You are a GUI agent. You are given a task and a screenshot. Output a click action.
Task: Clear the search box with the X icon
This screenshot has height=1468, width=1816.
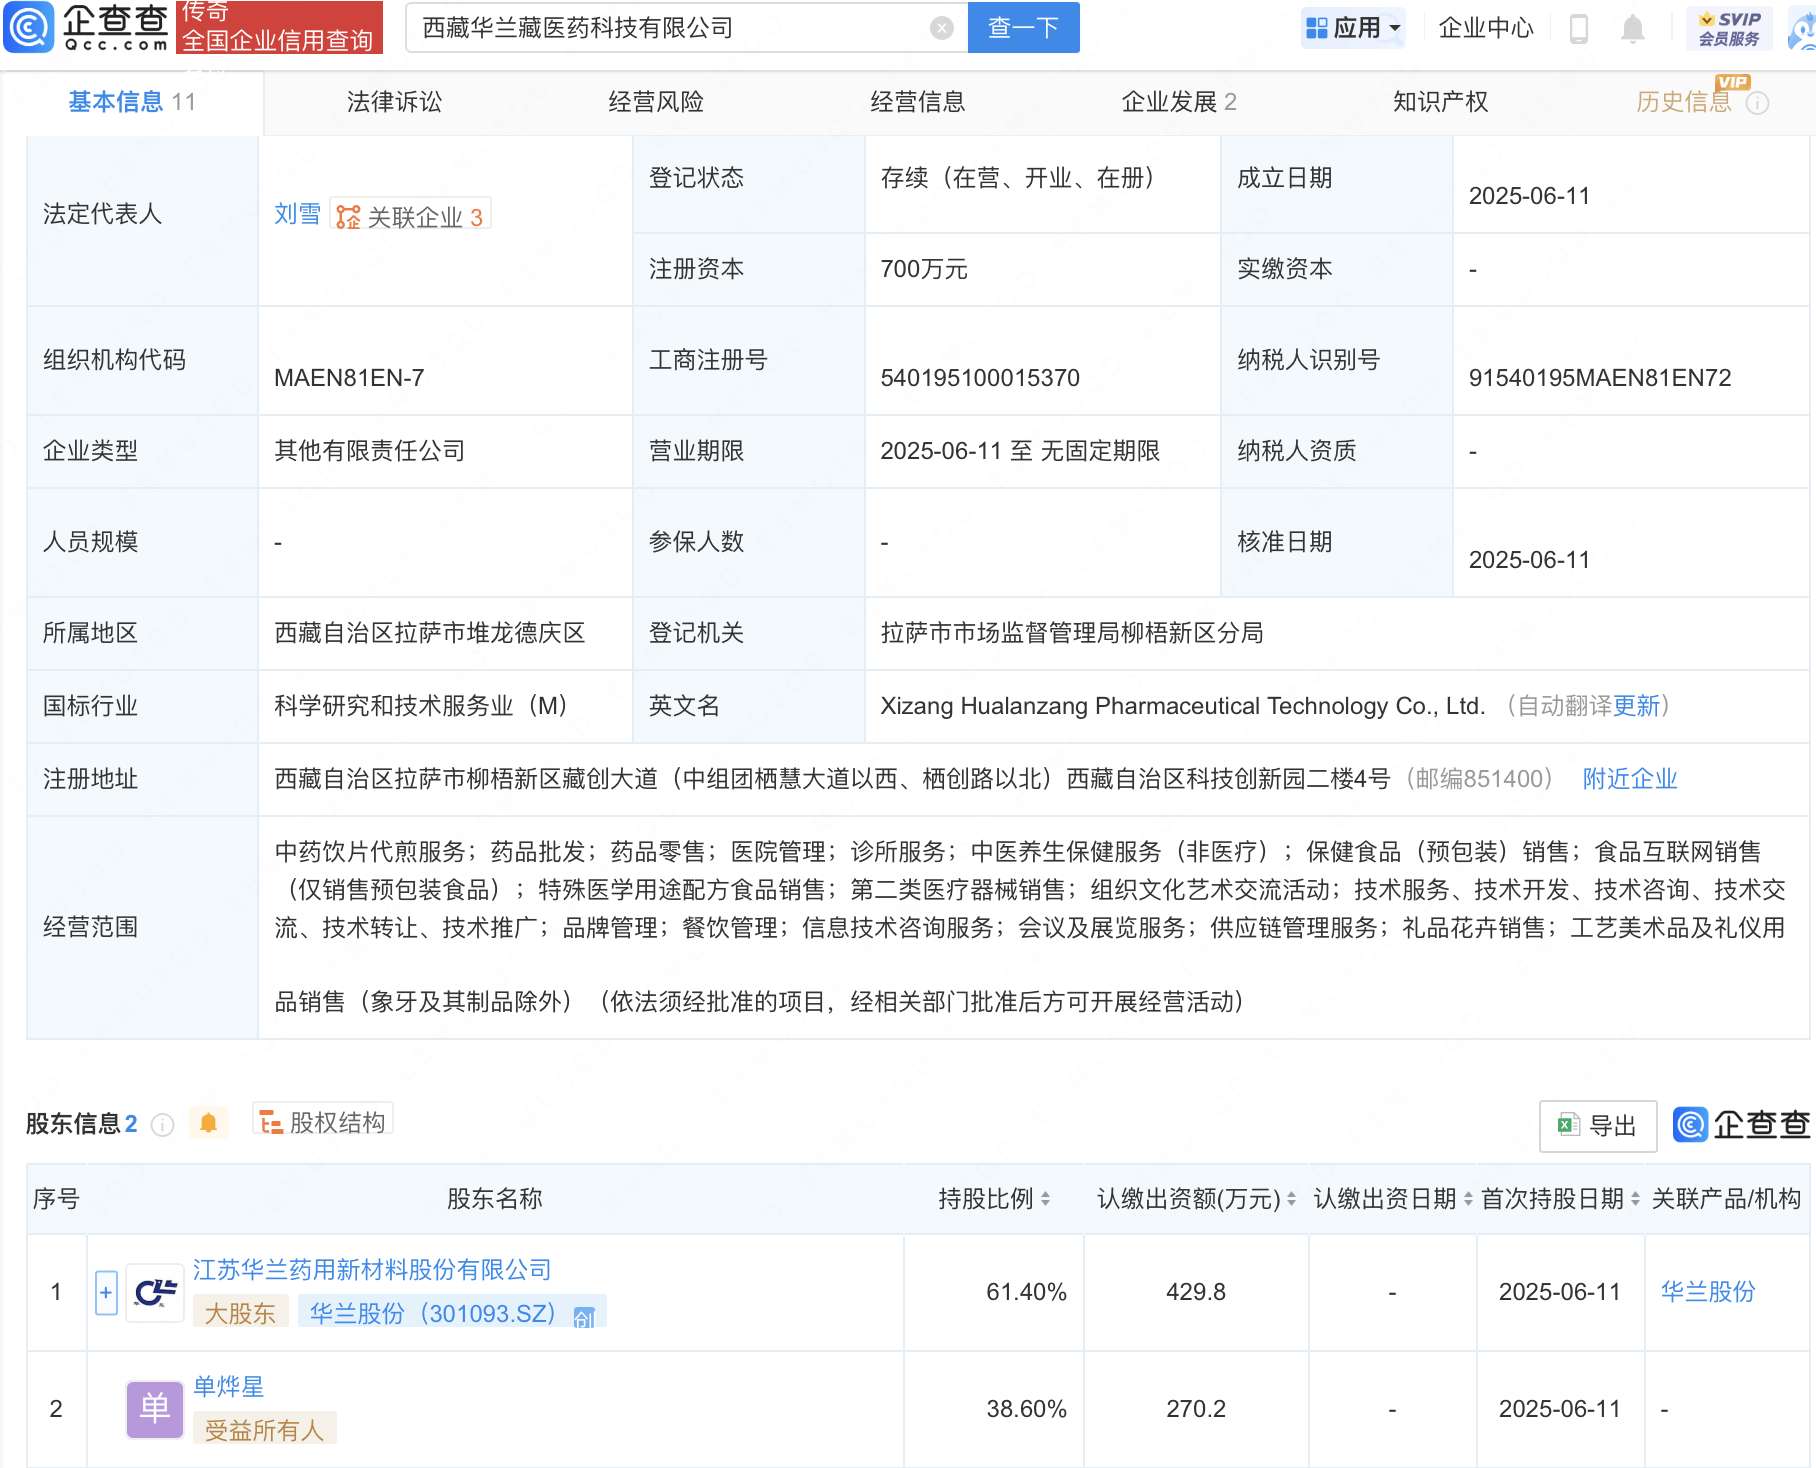[941, 28]
